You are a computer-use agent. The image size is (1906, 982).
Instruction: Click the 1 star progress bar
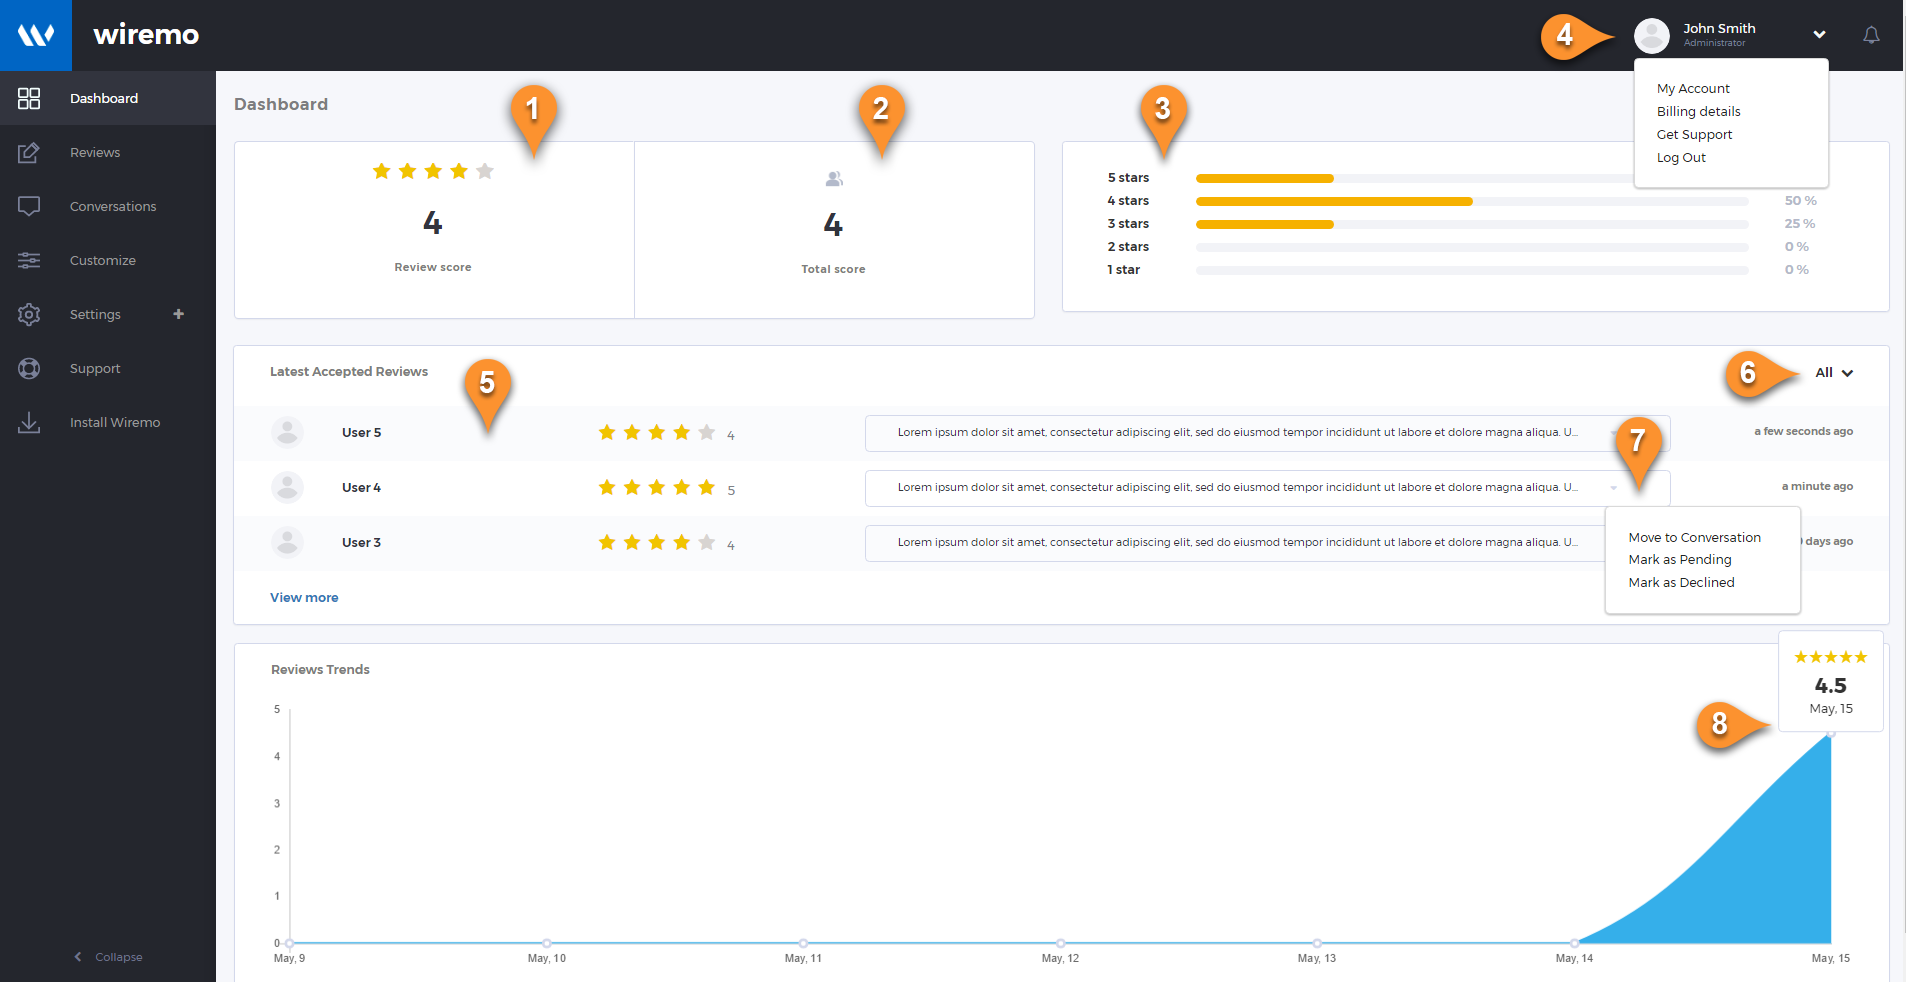(1472, 270)
